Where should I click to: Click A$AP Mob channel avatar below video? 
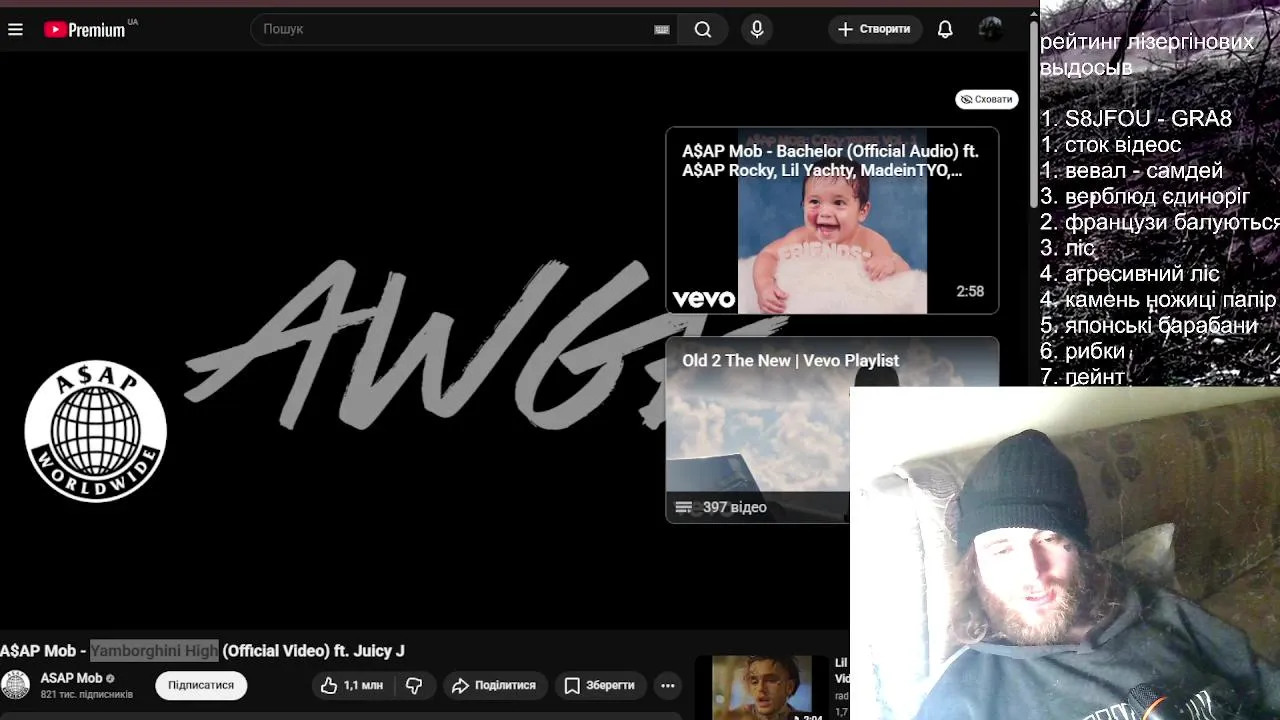15,685
